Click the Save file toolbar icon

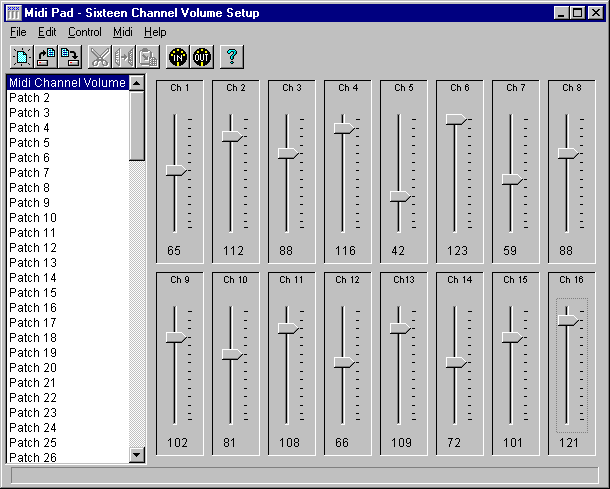point(70,56)
